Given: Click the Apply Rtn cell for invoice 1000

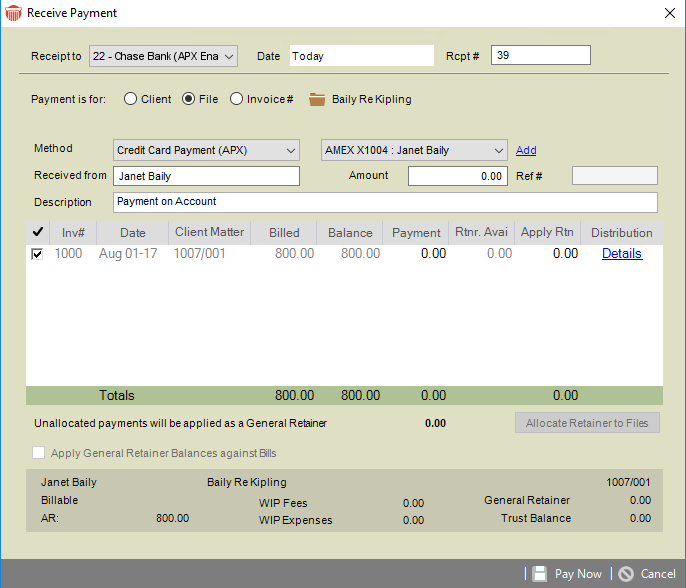Looking at the screenshot, I should (565, 253).
